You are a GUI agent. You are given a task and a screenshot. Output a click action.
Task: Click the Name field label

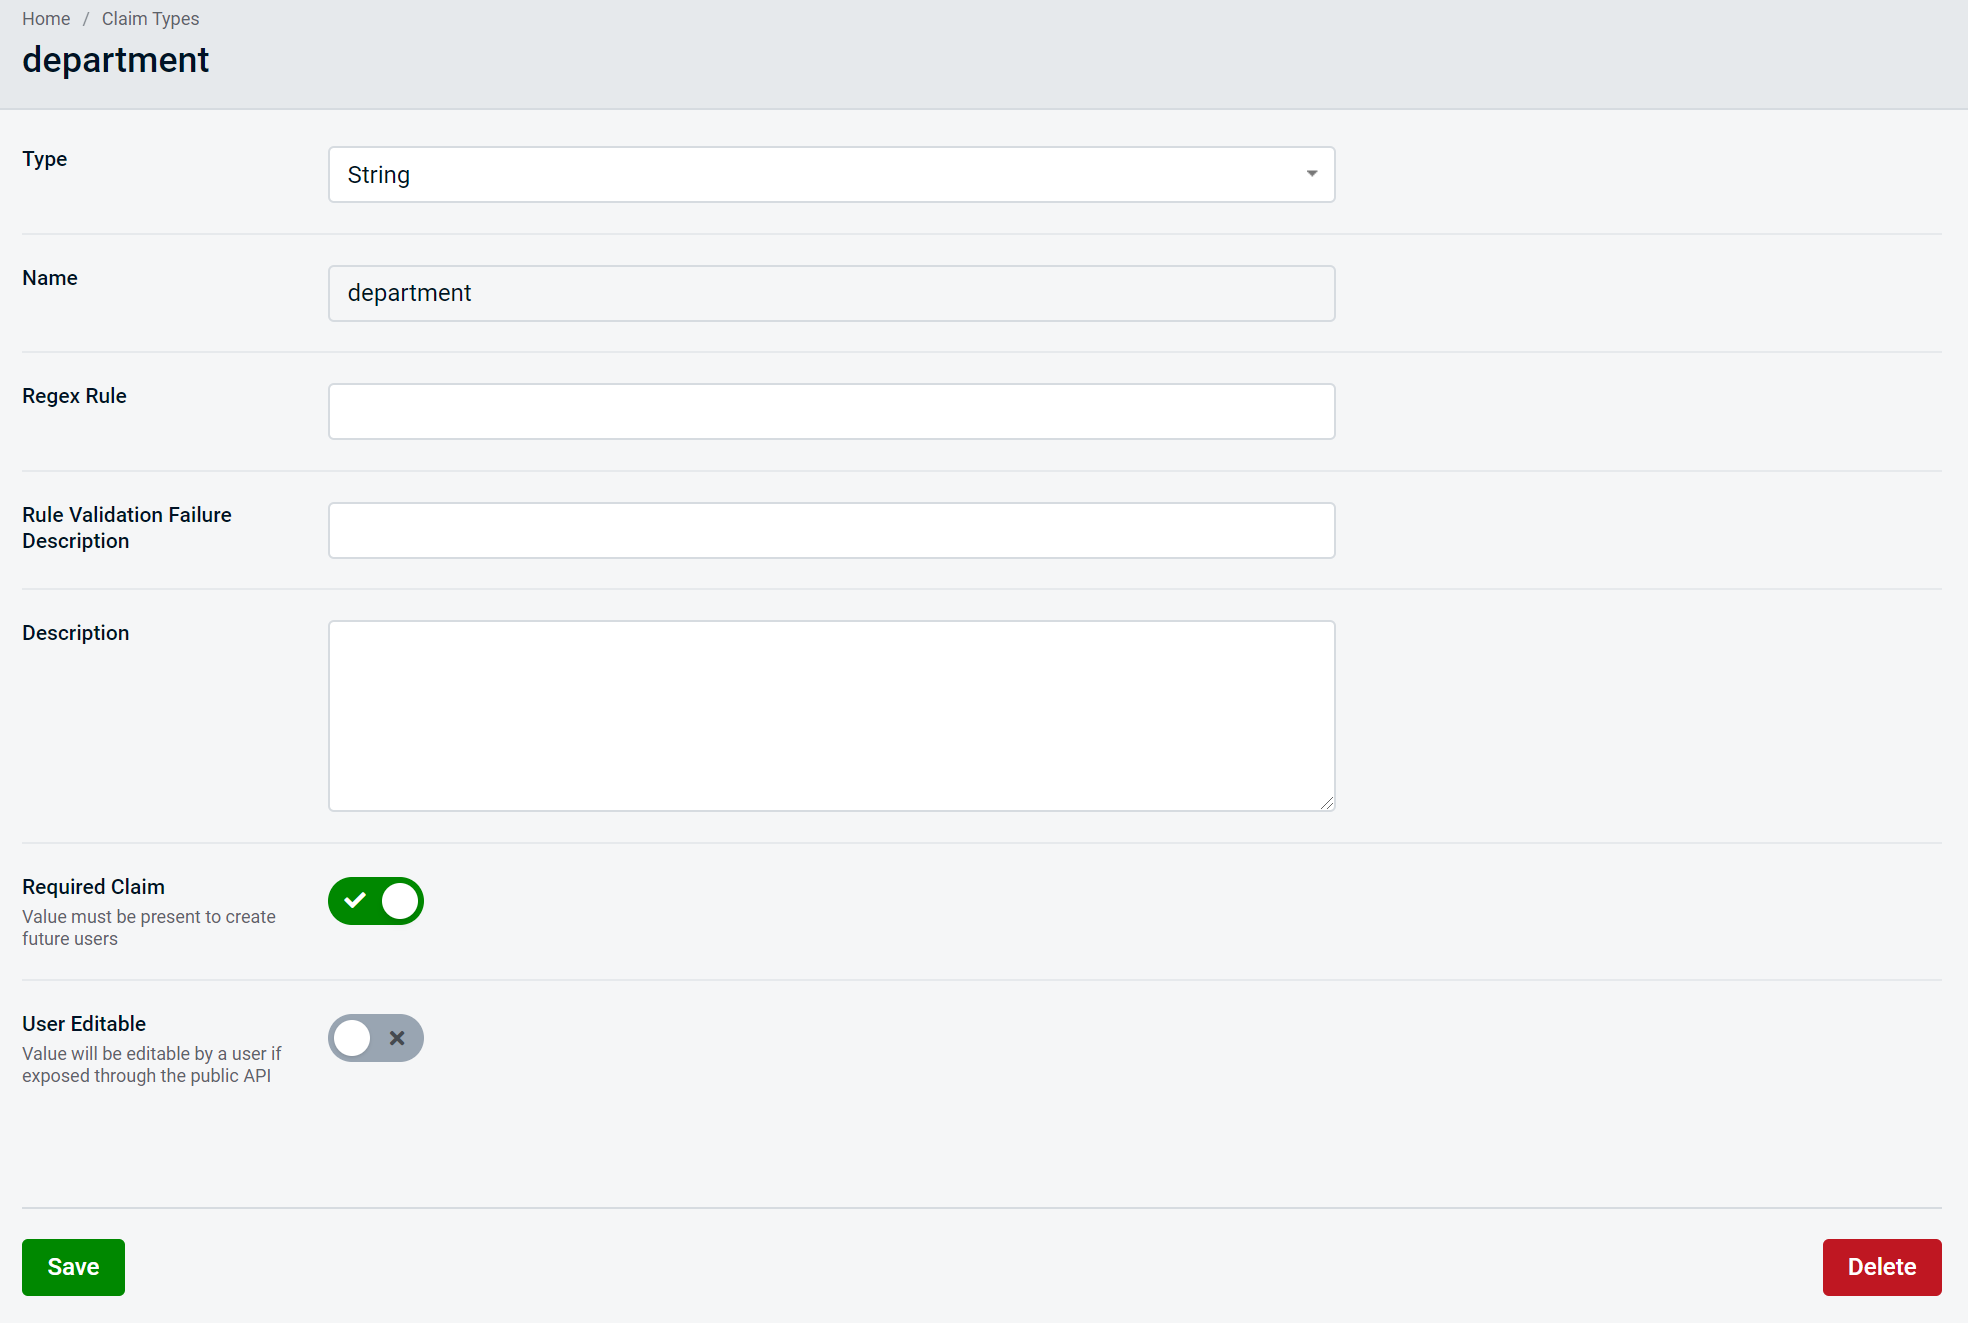[49, 278]
